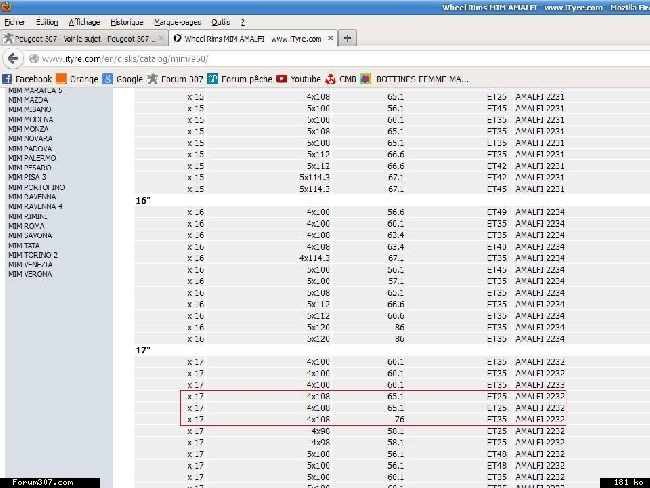The height and width of the screenshot is (488, 650).
Task: Open MIM NOVARA sidebar link
Action: pyautogui.click(x=30, y=138)
